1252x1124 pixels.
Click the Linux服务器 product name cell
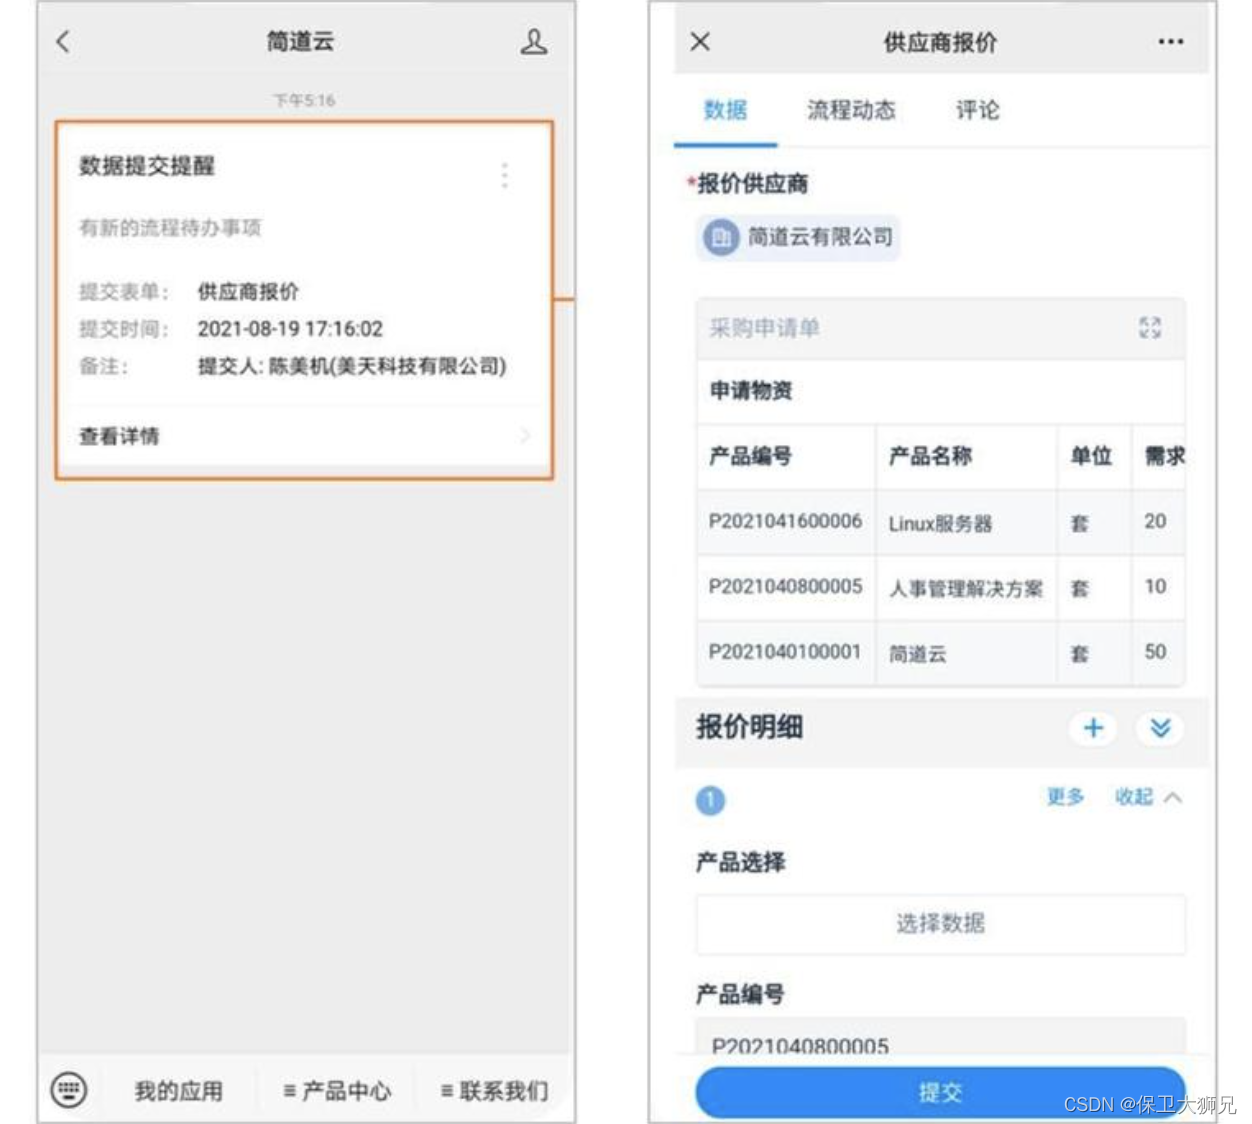966,523
